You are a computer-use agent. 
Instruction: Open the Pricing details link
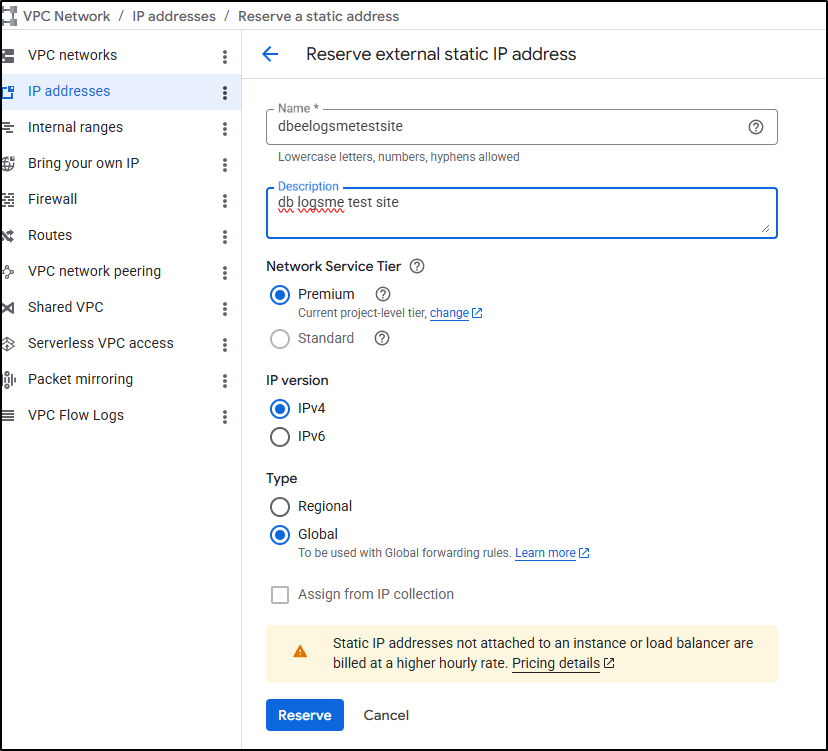point(556,663)
